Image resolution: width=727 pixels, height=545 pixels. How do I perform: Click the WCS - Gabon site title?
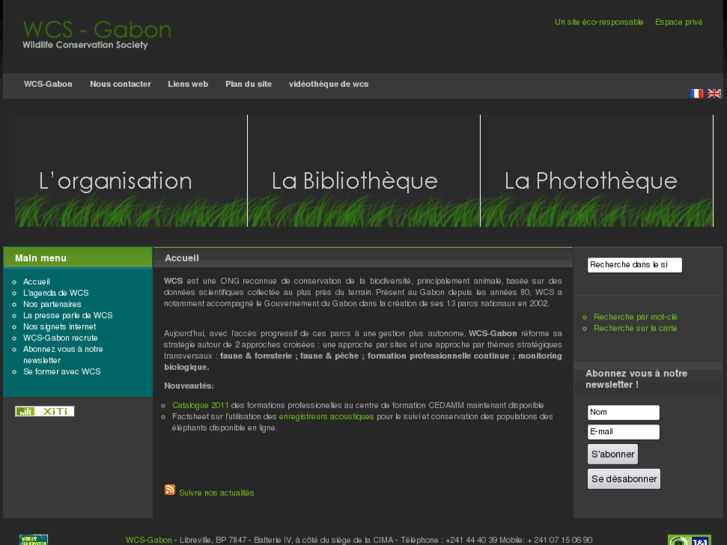click(97, 30)
